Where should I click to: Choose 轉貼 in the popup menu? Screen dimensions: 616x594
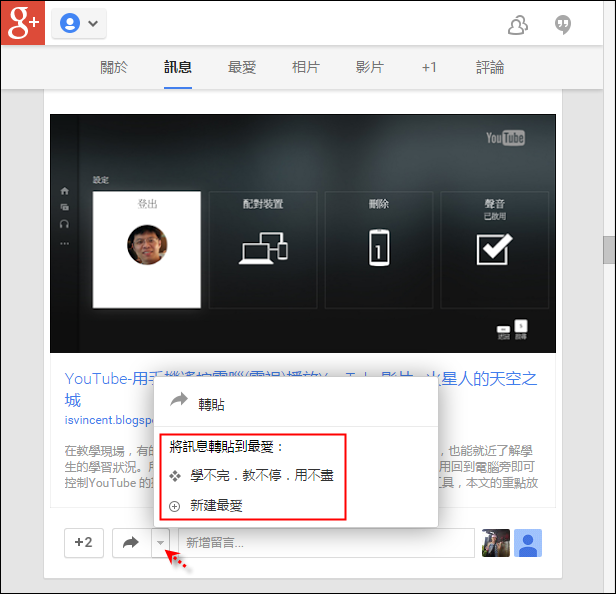point(295,403)
